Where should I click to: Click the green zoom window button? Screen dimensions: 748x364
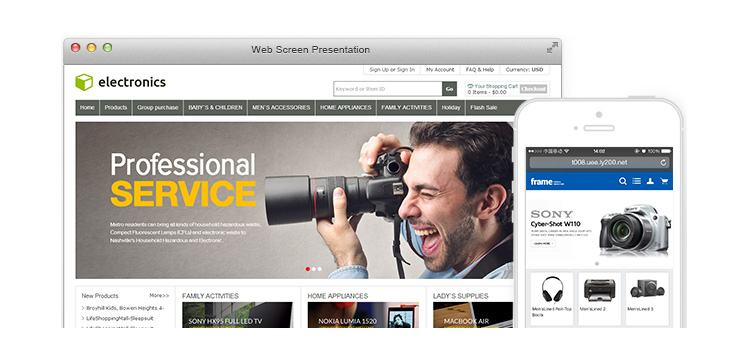pyautogui.click(x=107, y=48)
